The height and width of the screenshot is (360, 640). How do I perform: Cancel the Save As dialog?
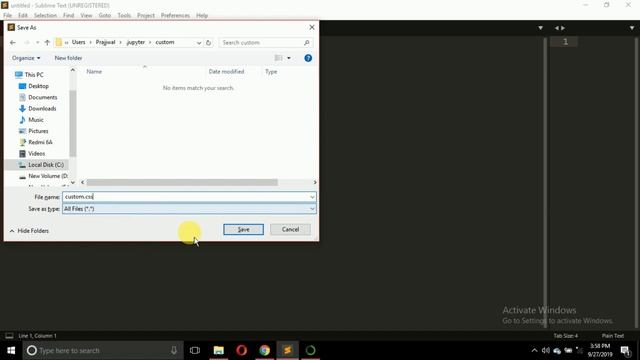point(290,229)
